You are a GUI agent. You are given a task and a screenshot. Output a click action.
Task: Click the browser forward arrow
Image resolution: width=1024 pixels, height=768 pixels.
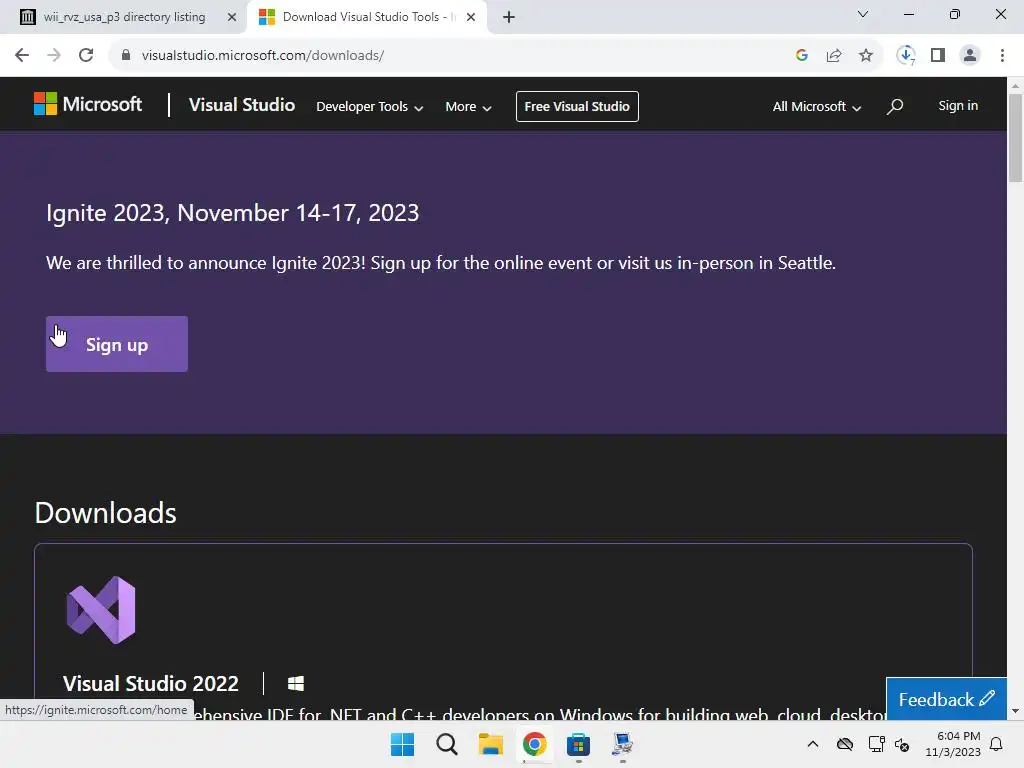[54, 56]
